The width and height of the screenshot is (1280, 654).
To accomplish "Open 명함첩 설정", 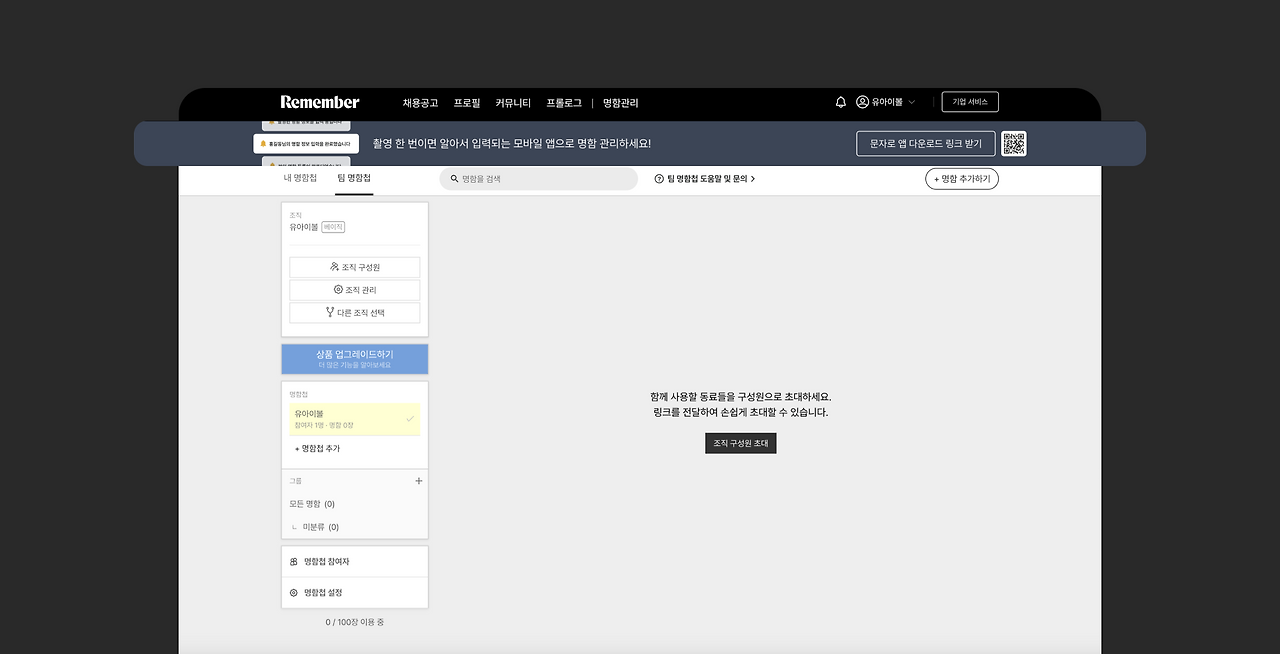I will point(355,593).
